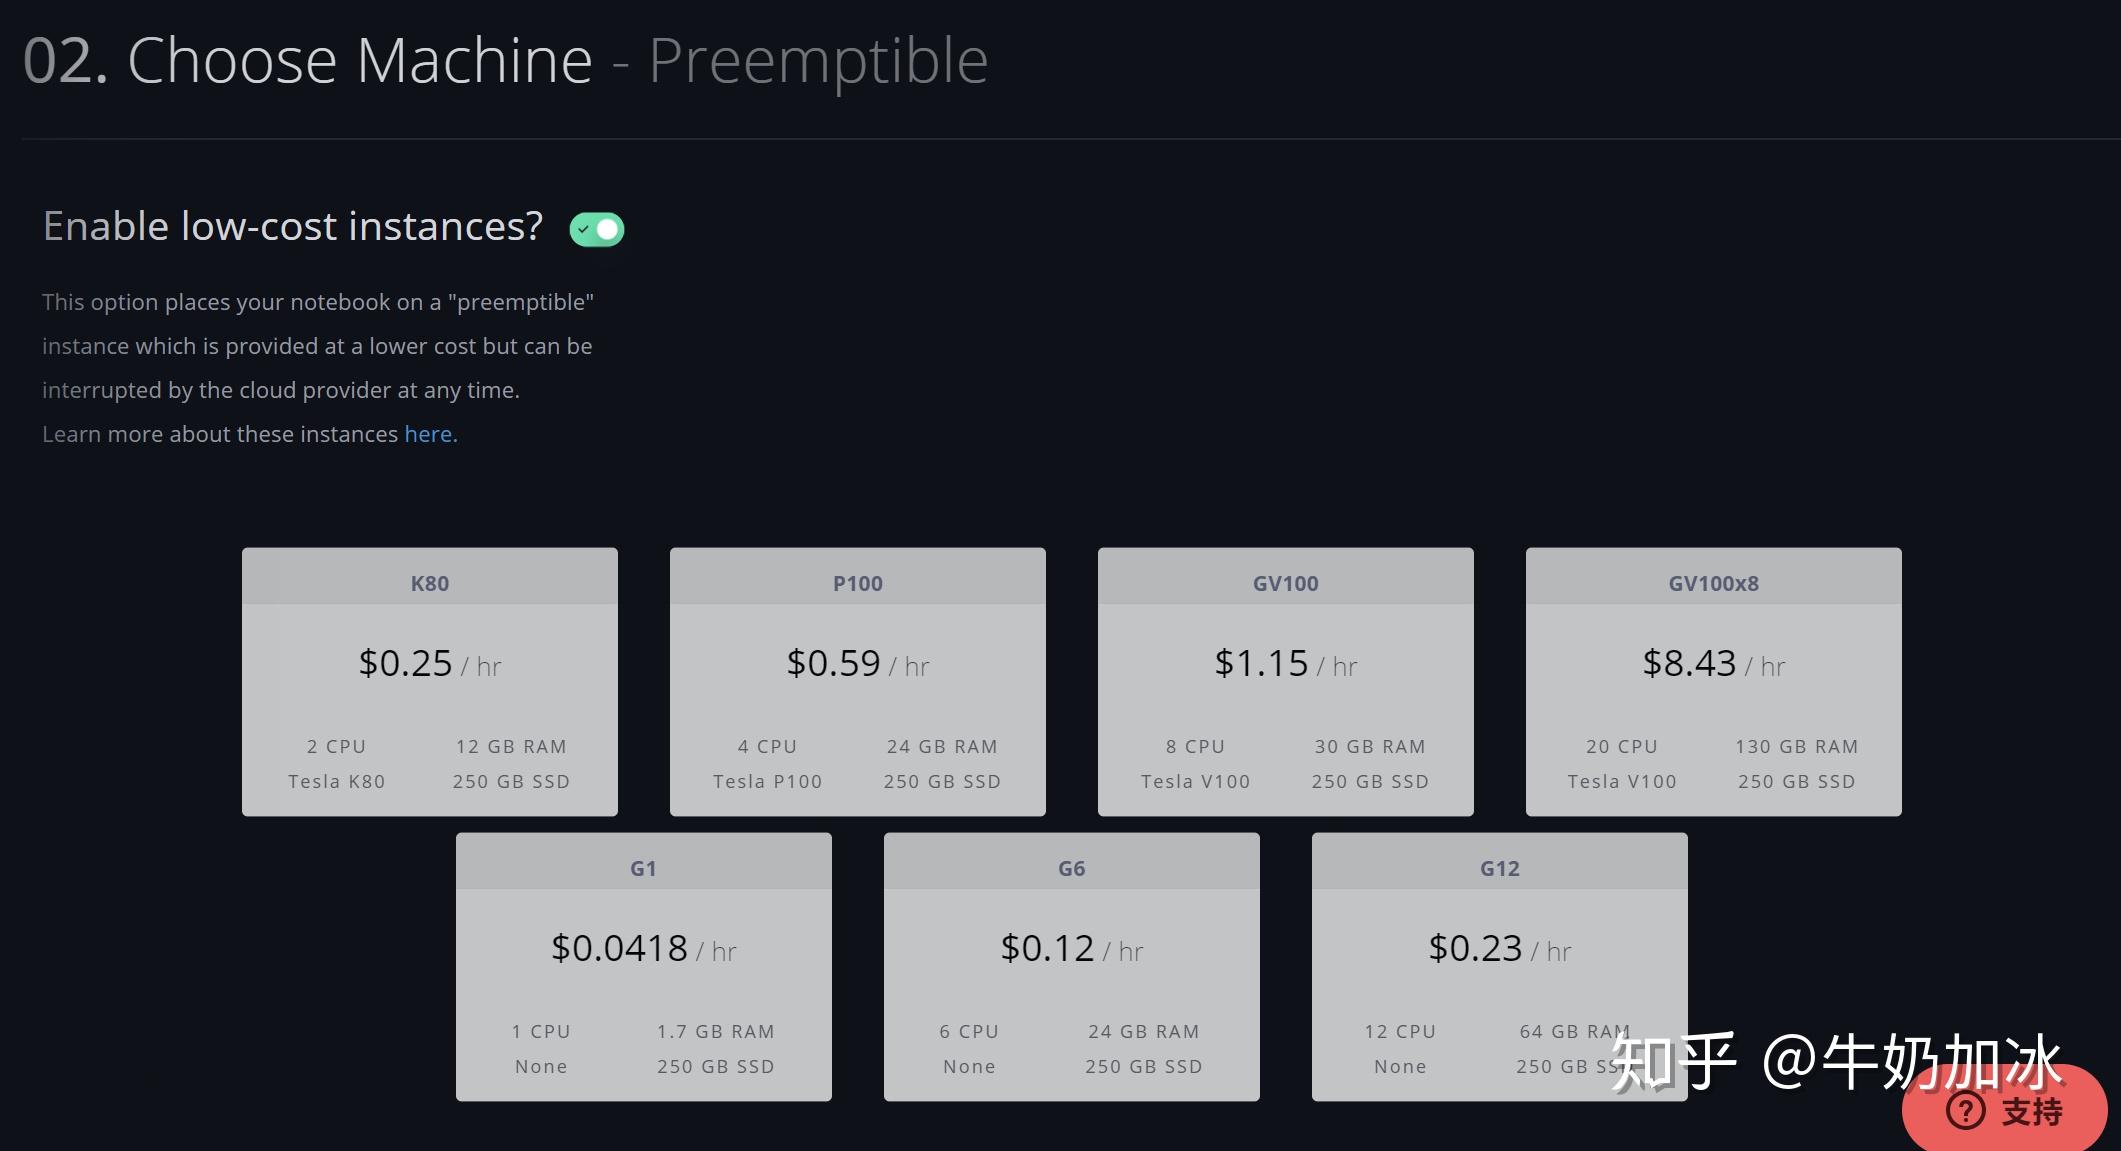This screenshot has height=1151, width=2121.
Task: Click the $0.0418 / hr price
Action: (643, 949)
